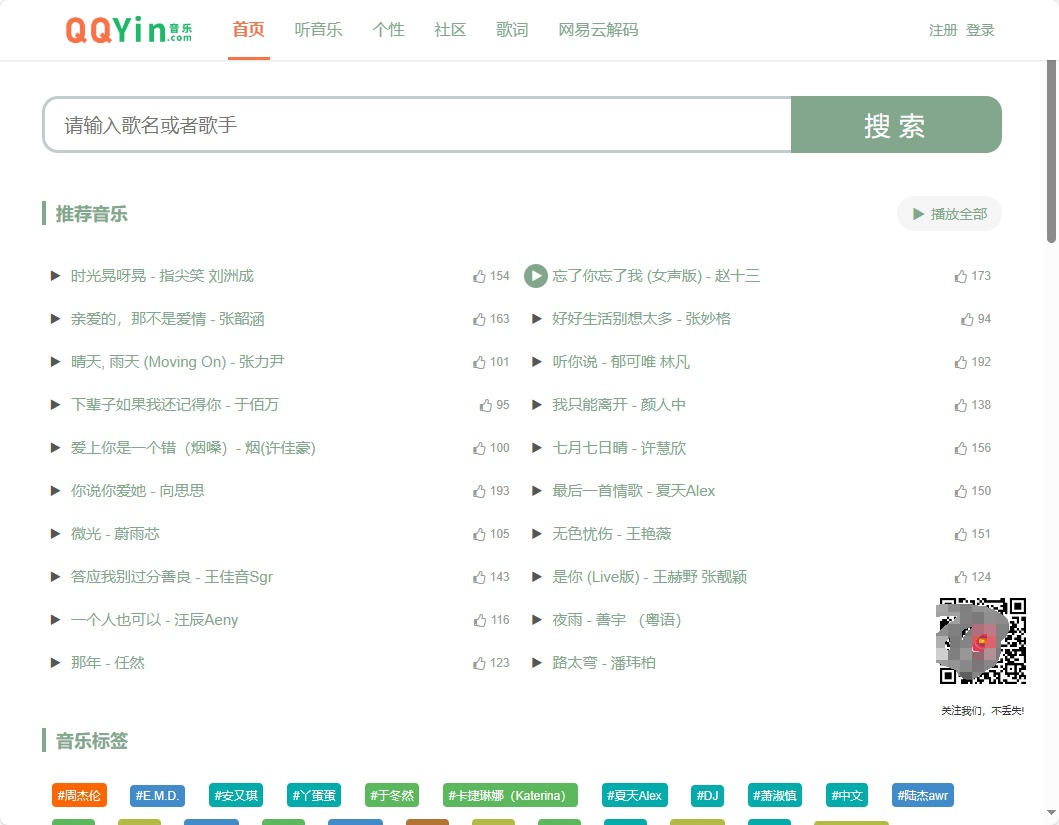Image resolution: width=1059 pixels, height=825 pixels.
Task: Focus the song or artist search field
Action: coord(417,125)
